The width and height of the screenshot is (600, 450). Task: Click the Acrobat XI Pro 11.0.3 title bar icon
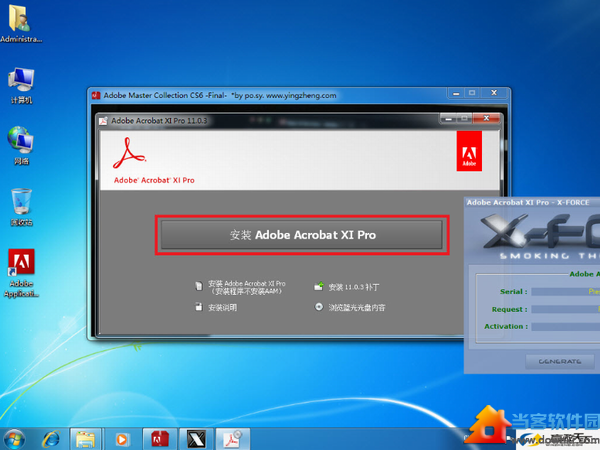[103, 121]
